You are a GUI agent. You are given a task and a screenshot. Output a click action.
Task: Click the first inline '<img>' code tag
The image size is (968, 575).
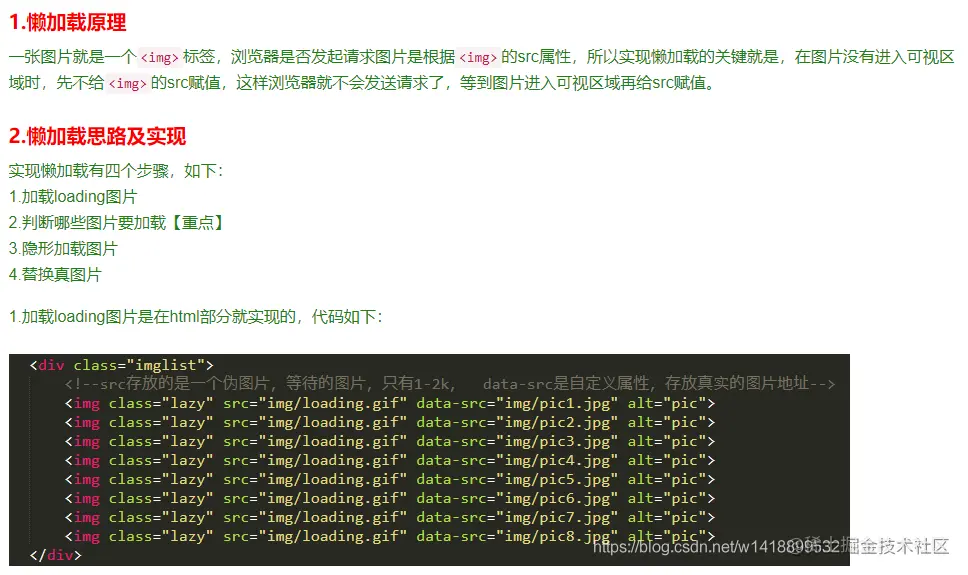coord(159,57)
